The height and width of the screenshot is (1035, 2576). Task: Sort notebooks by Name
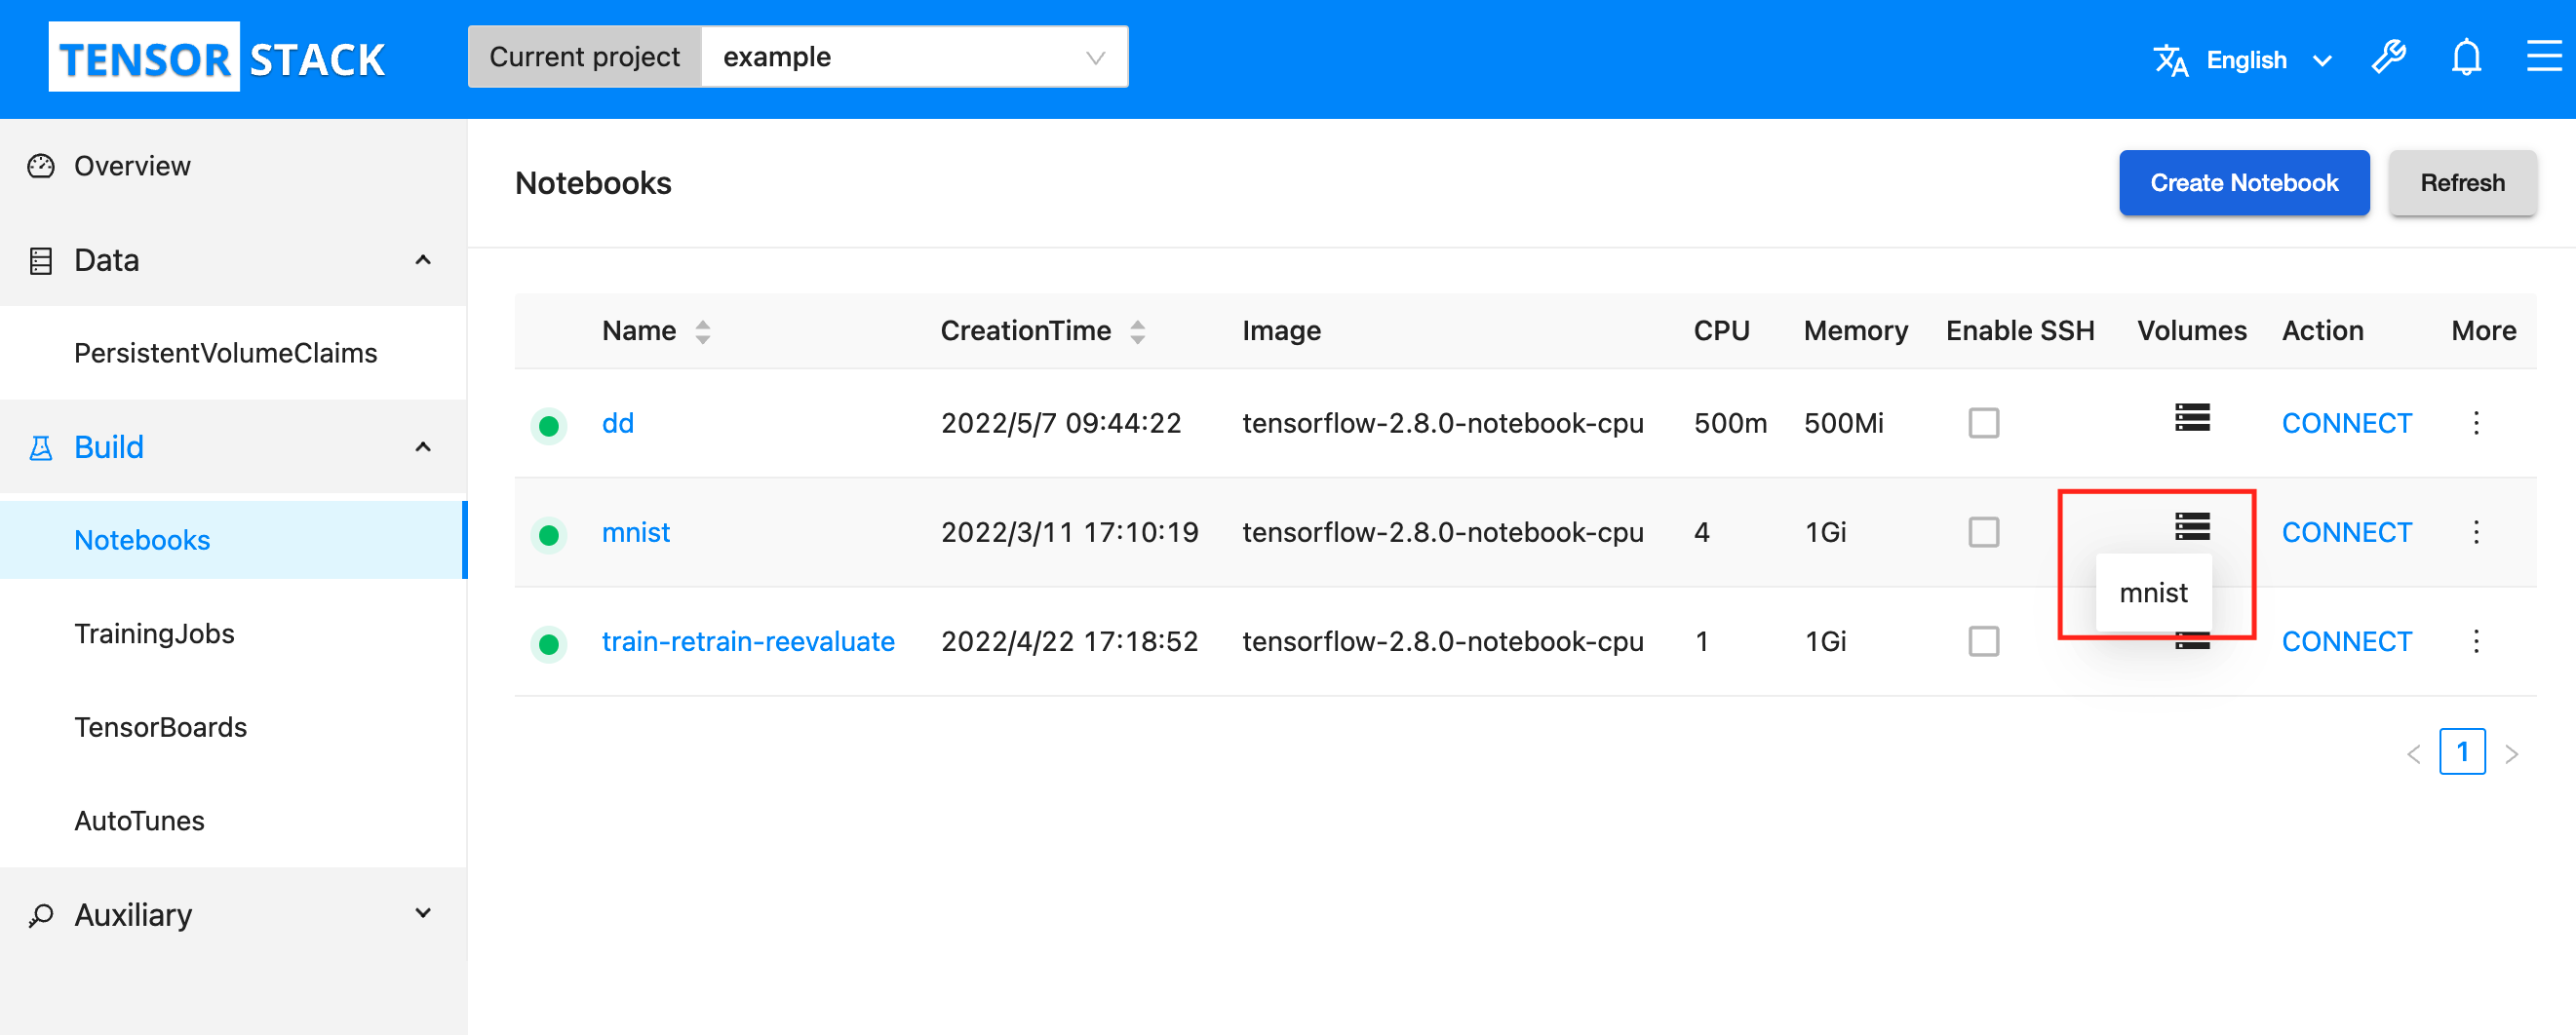click(703, 332)
